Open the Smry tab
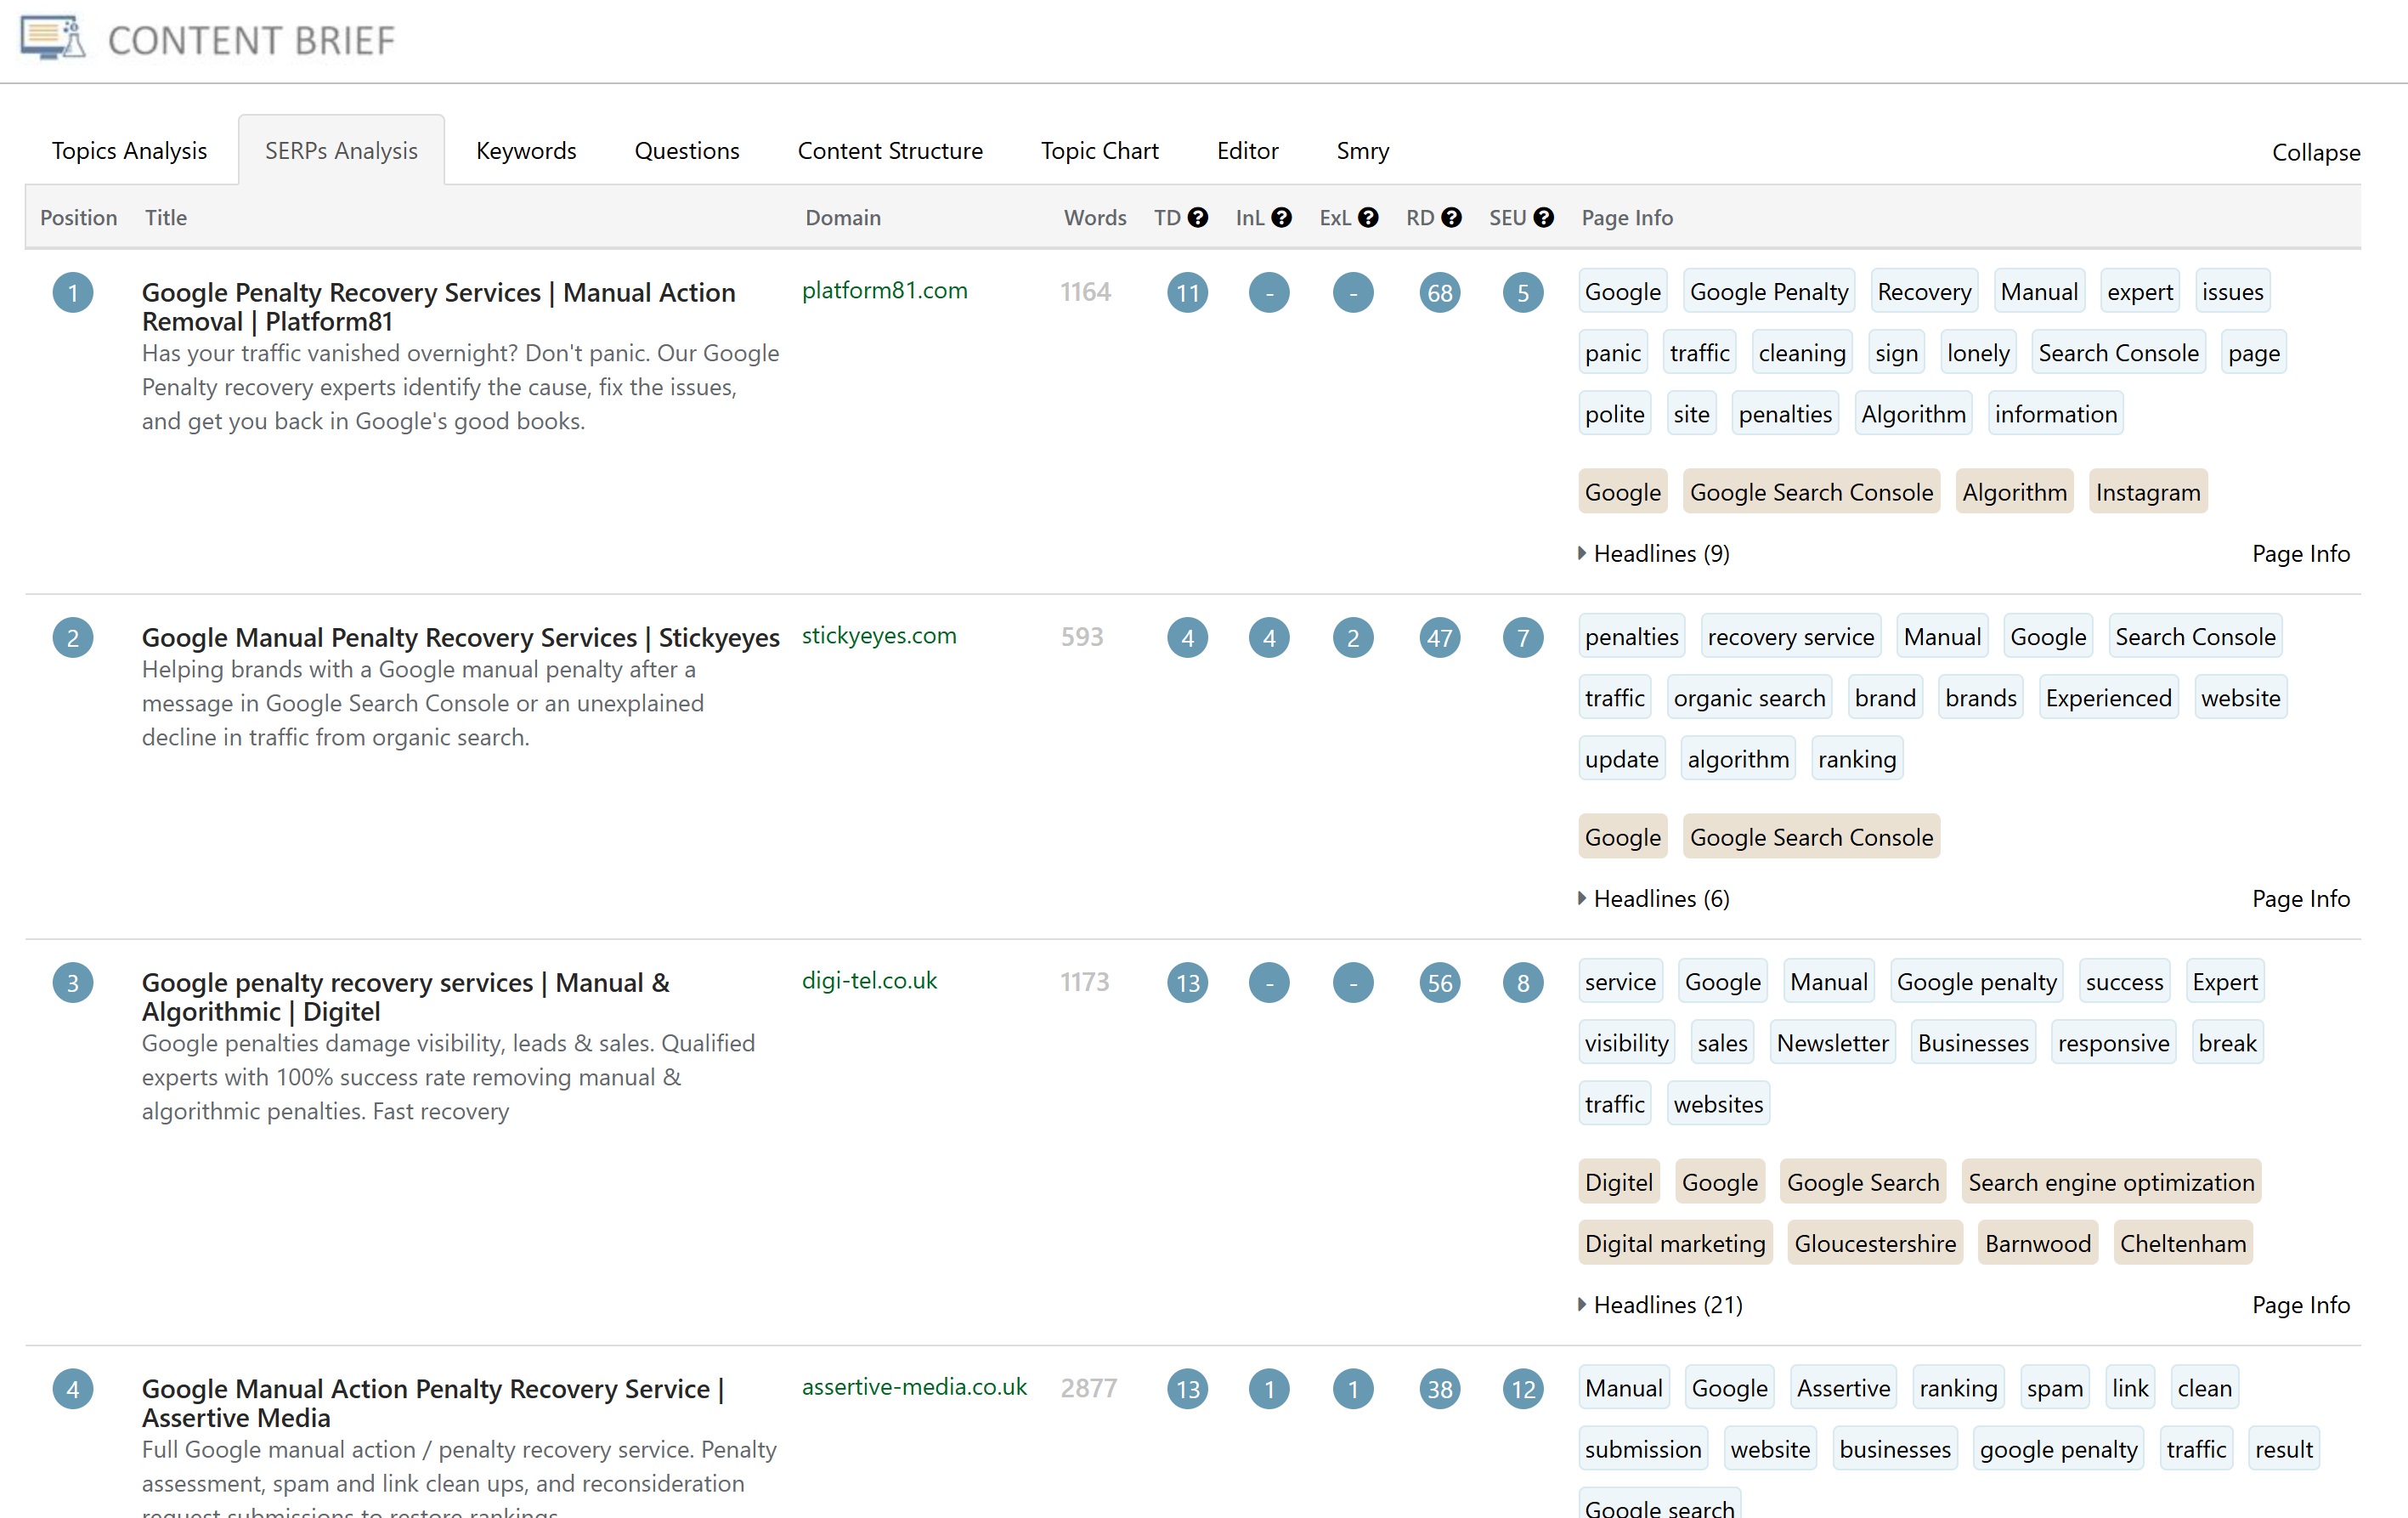Screen dimensions: 2408x1518 click(1363, 151)
